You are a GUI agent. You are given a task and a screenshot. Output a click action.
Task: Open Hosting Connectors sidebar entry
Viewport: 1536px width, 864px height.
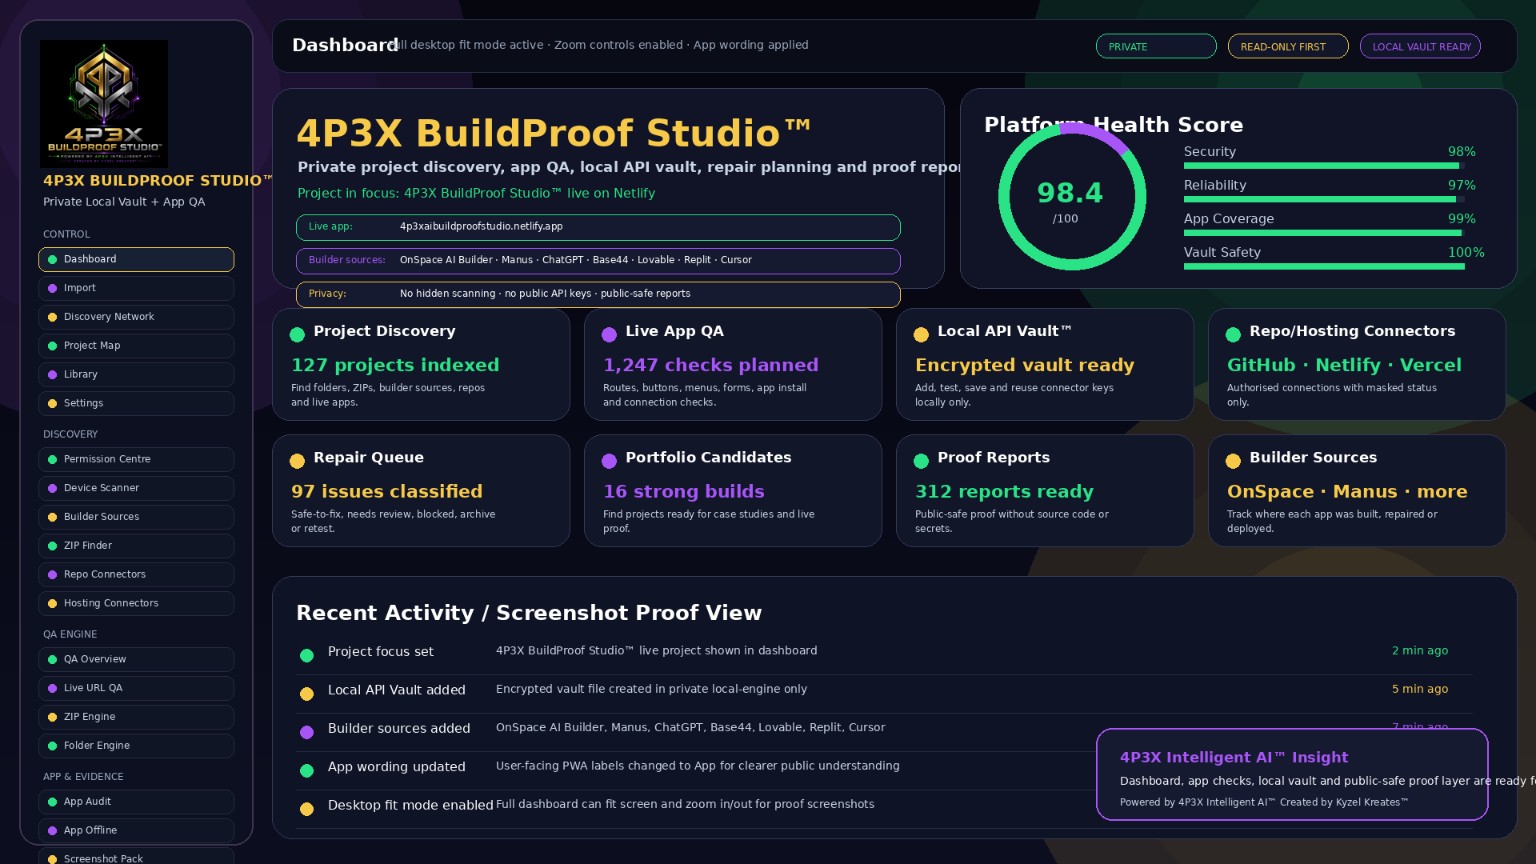136,603
